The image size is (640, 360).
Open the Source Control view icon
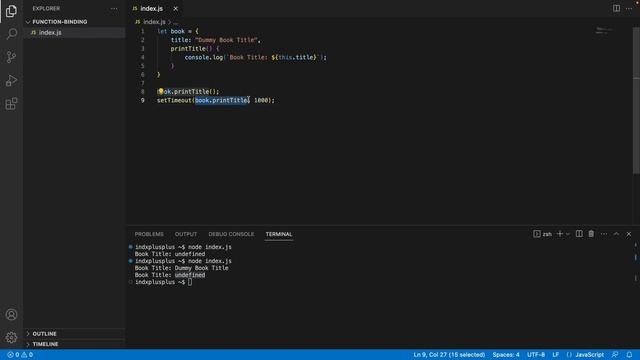[11, 57]
